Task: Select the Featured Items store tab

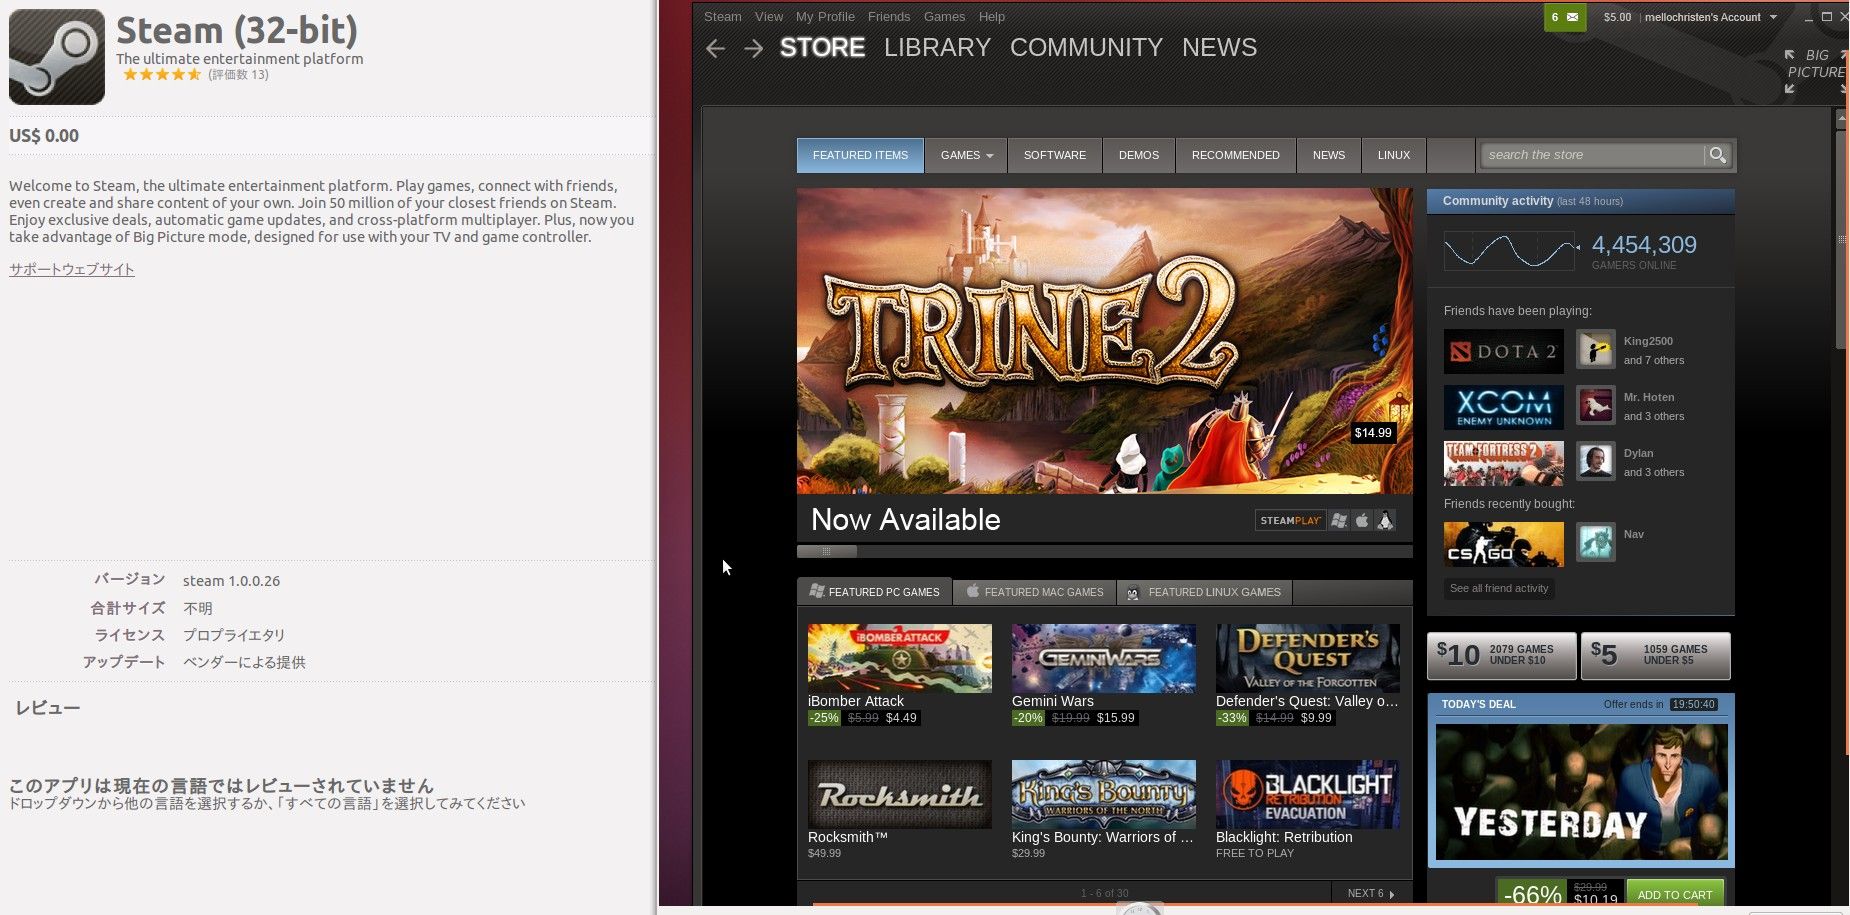Action: [860, 155]
